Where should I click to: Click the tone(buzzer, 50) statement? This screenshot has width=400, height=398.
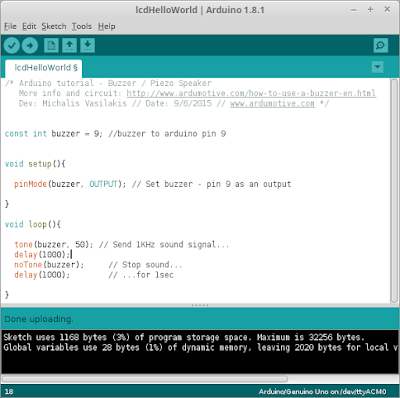(54, 245)
